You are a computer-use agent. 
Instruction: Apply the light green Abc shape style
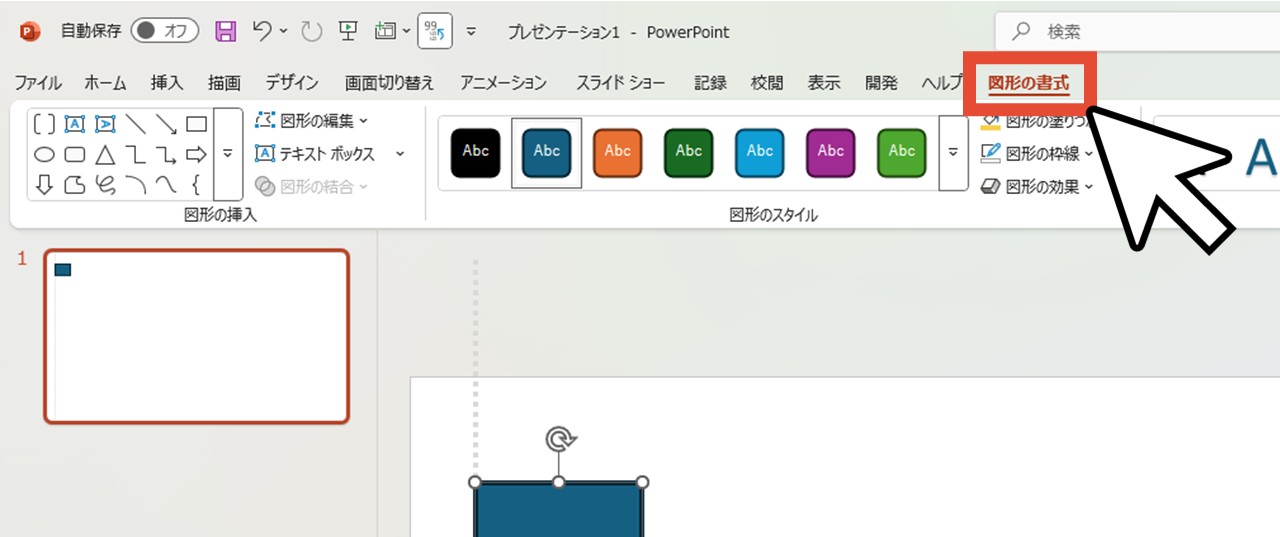pyautogui.click(x=902, y=153)
